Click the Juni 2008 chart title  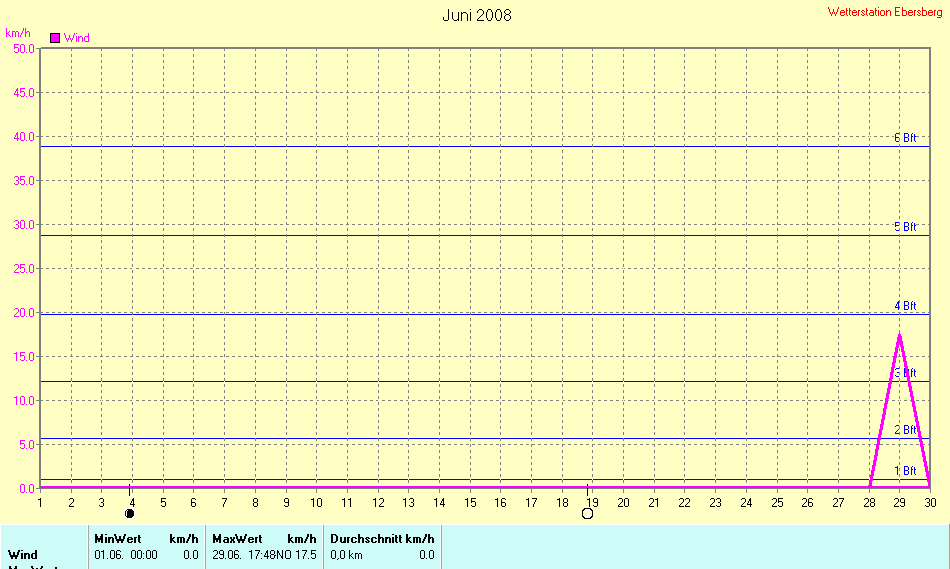point(477,15)
